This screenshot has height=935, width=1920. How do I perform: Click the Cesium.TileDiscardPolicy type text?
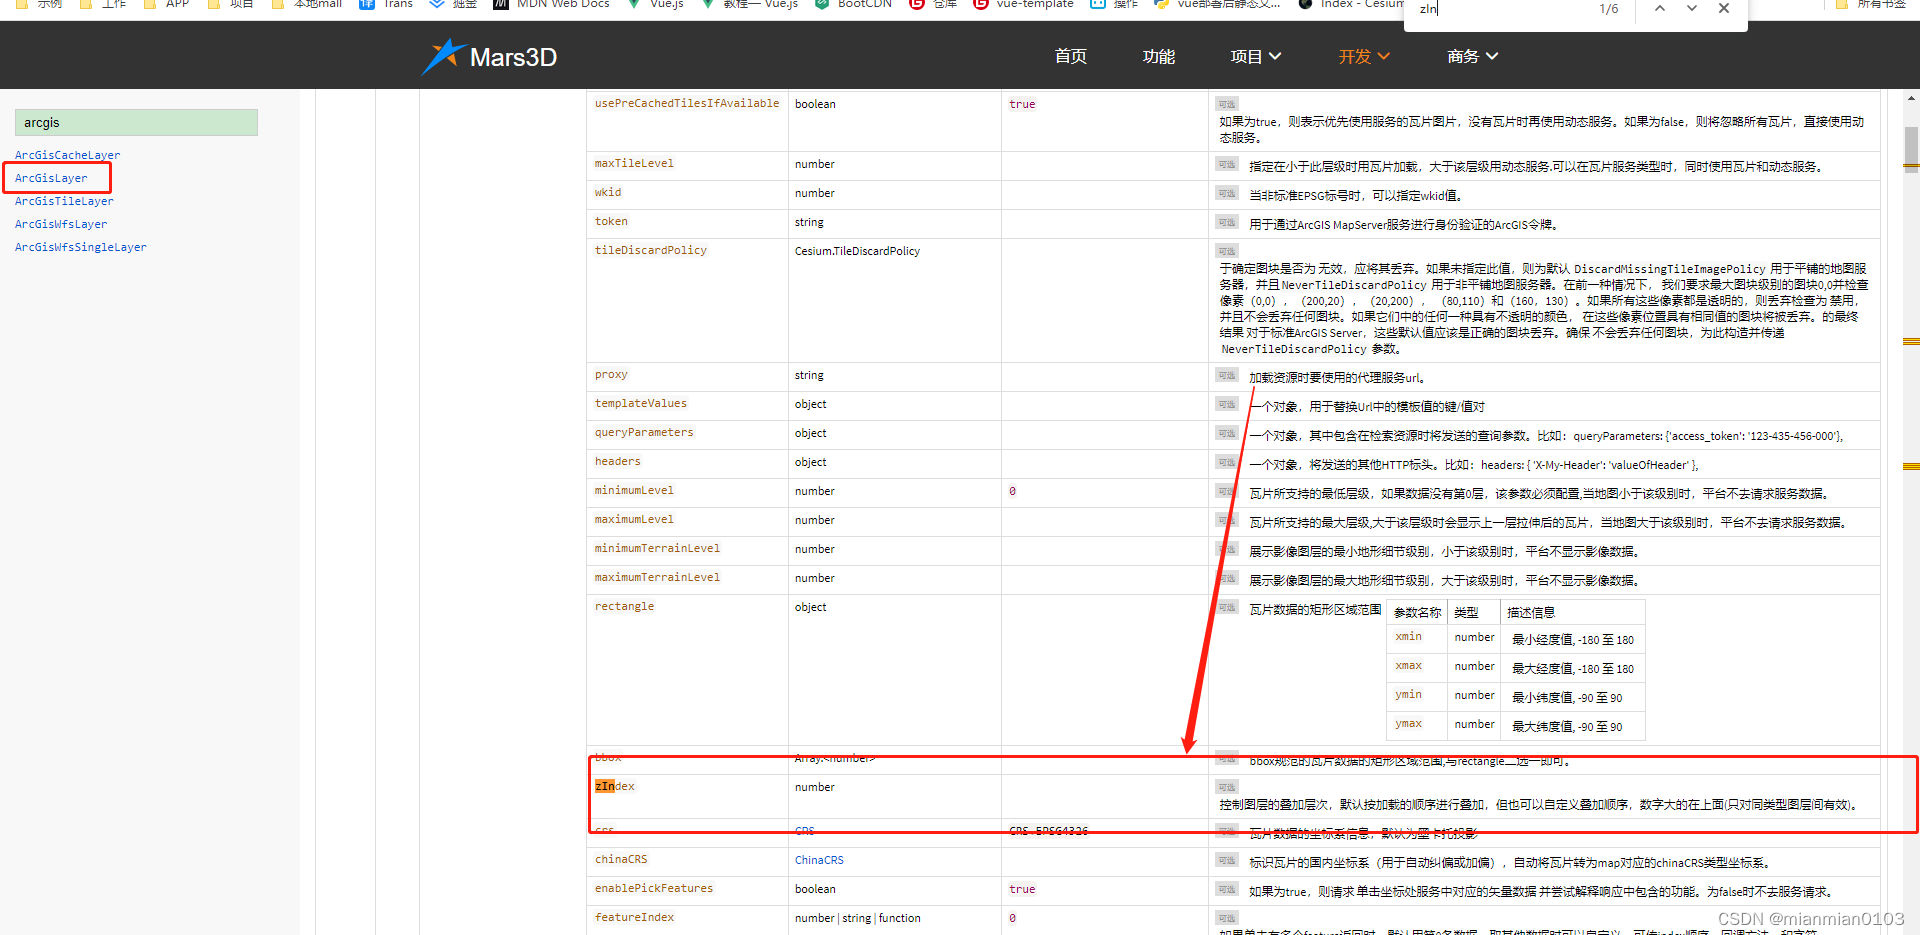857,251
